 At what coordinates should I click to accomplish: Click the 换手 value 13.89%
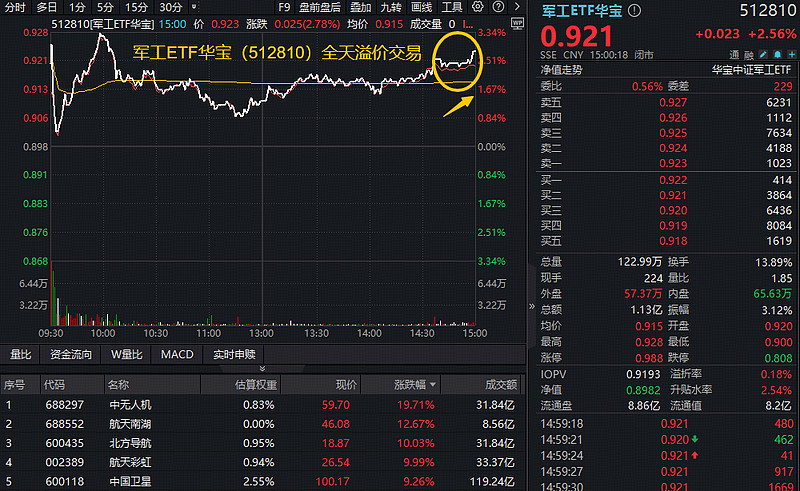click(x=773, y=262)
